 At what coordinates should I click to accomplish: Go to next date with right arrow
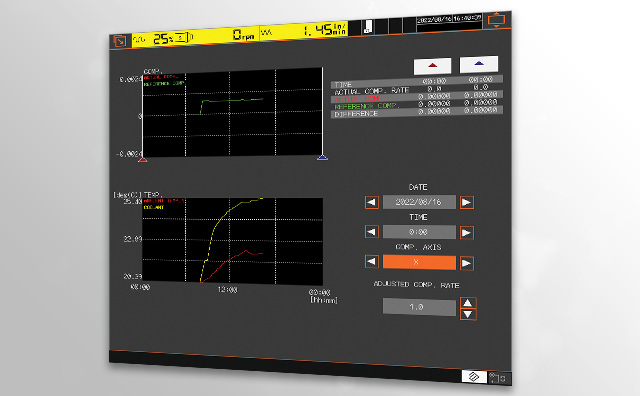(467, 202)
